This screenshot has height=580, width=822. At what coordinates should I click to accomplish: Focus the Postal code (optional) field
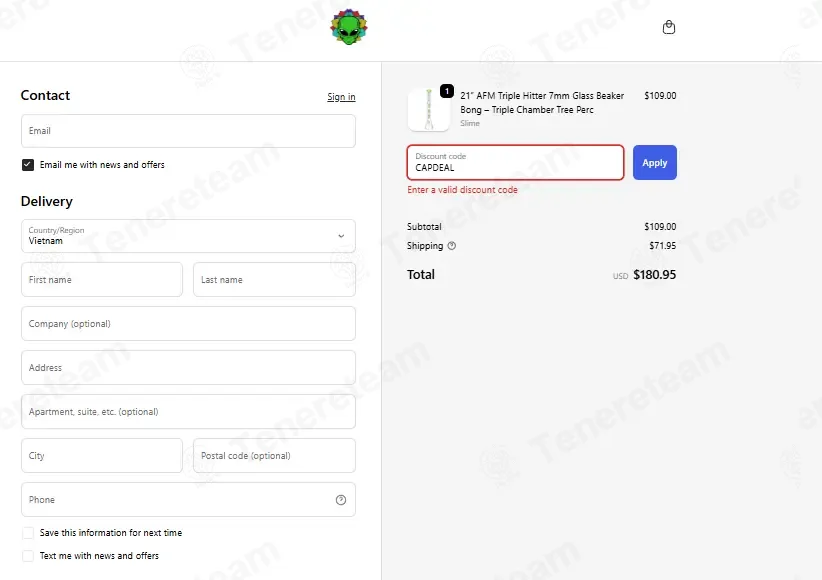(x=274, y=456)
